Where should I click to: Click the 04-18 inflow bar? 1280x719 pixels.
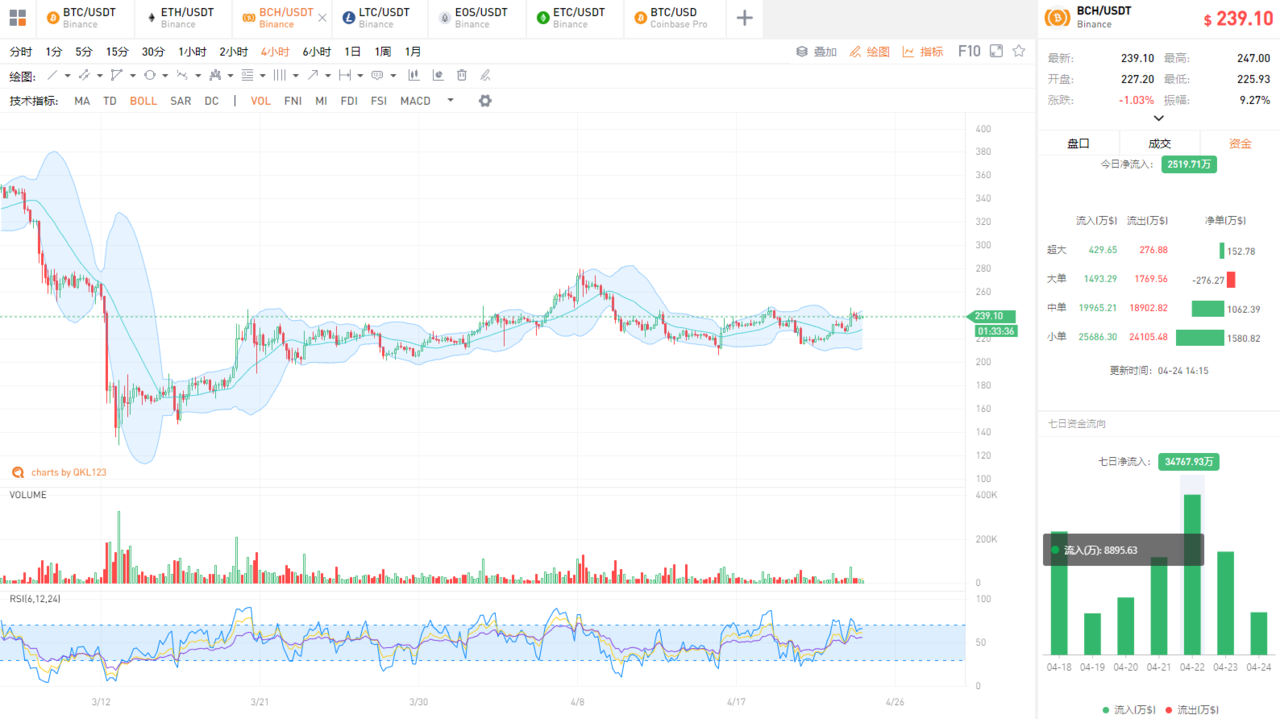[1059, 593]
